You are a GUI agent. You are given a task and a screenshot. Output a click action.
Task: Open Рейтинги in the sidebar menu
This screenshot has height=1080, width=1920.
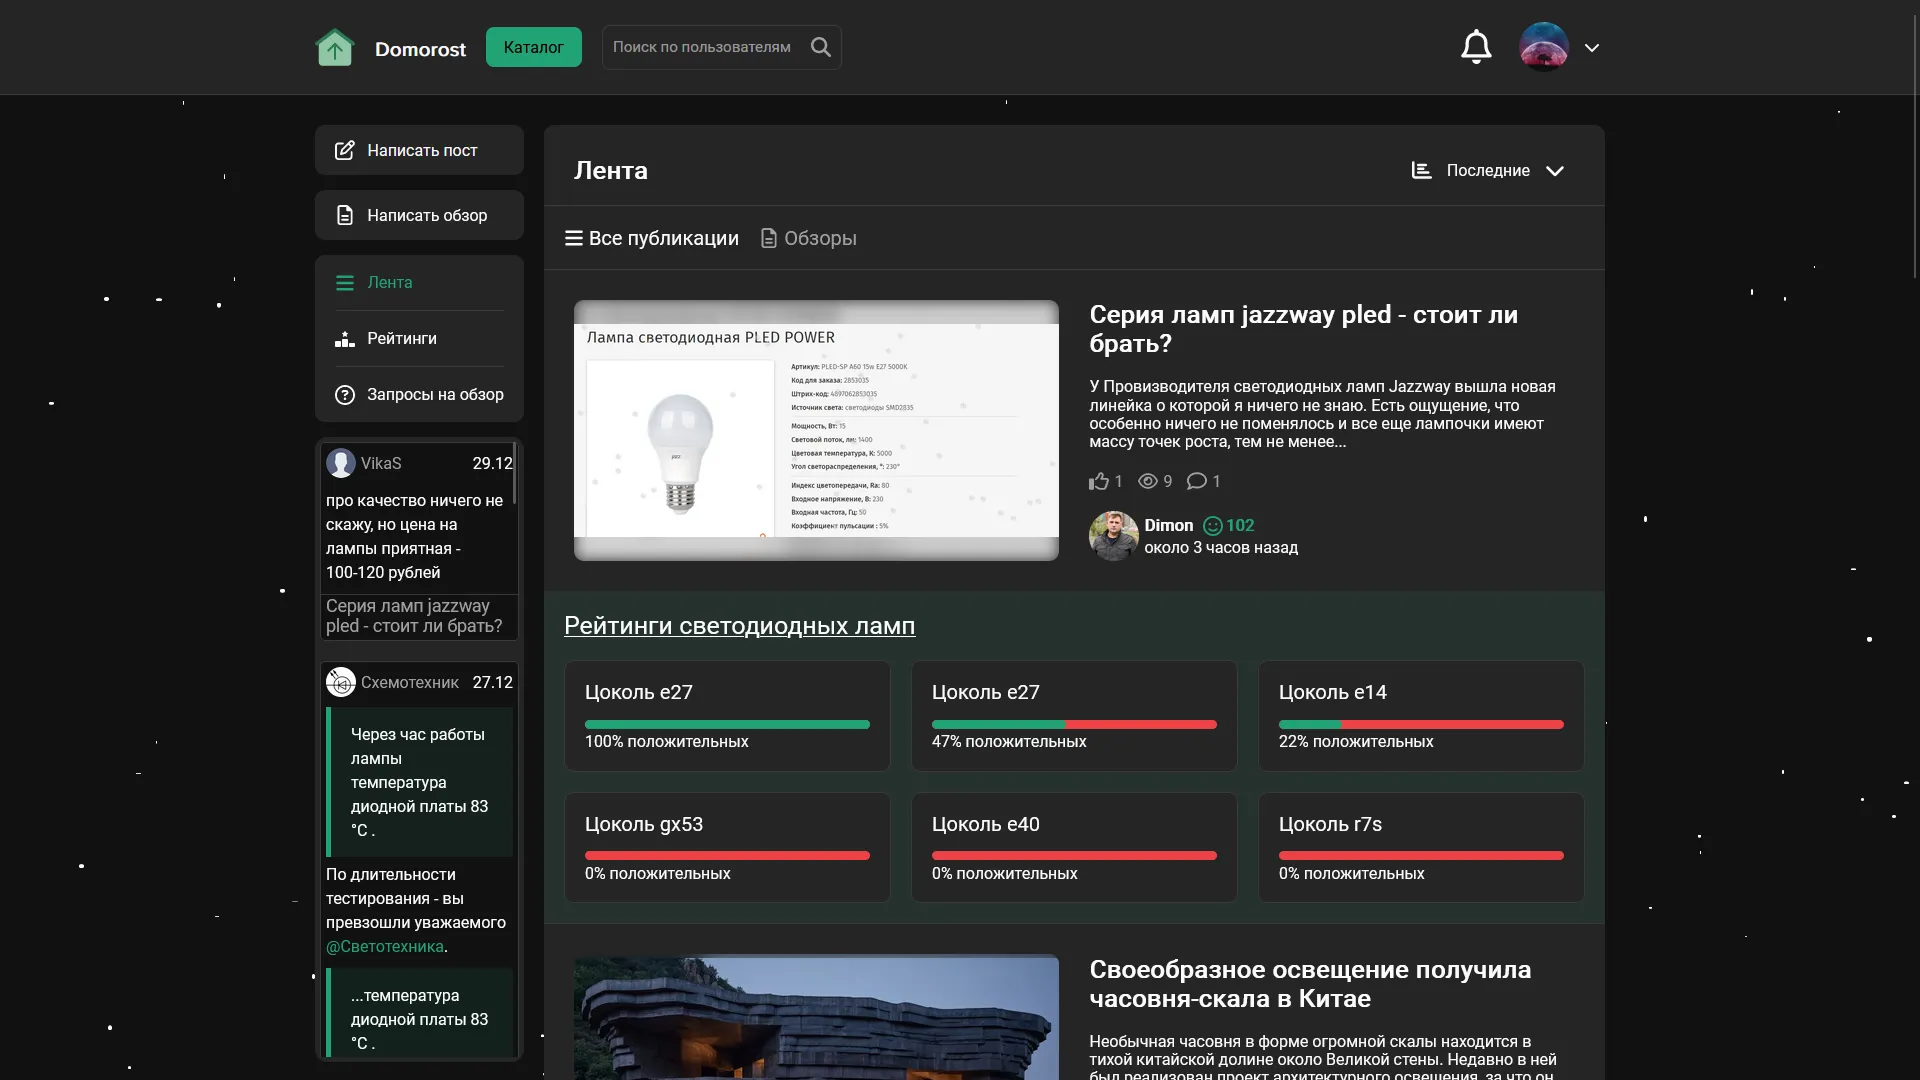coord(401,338)
